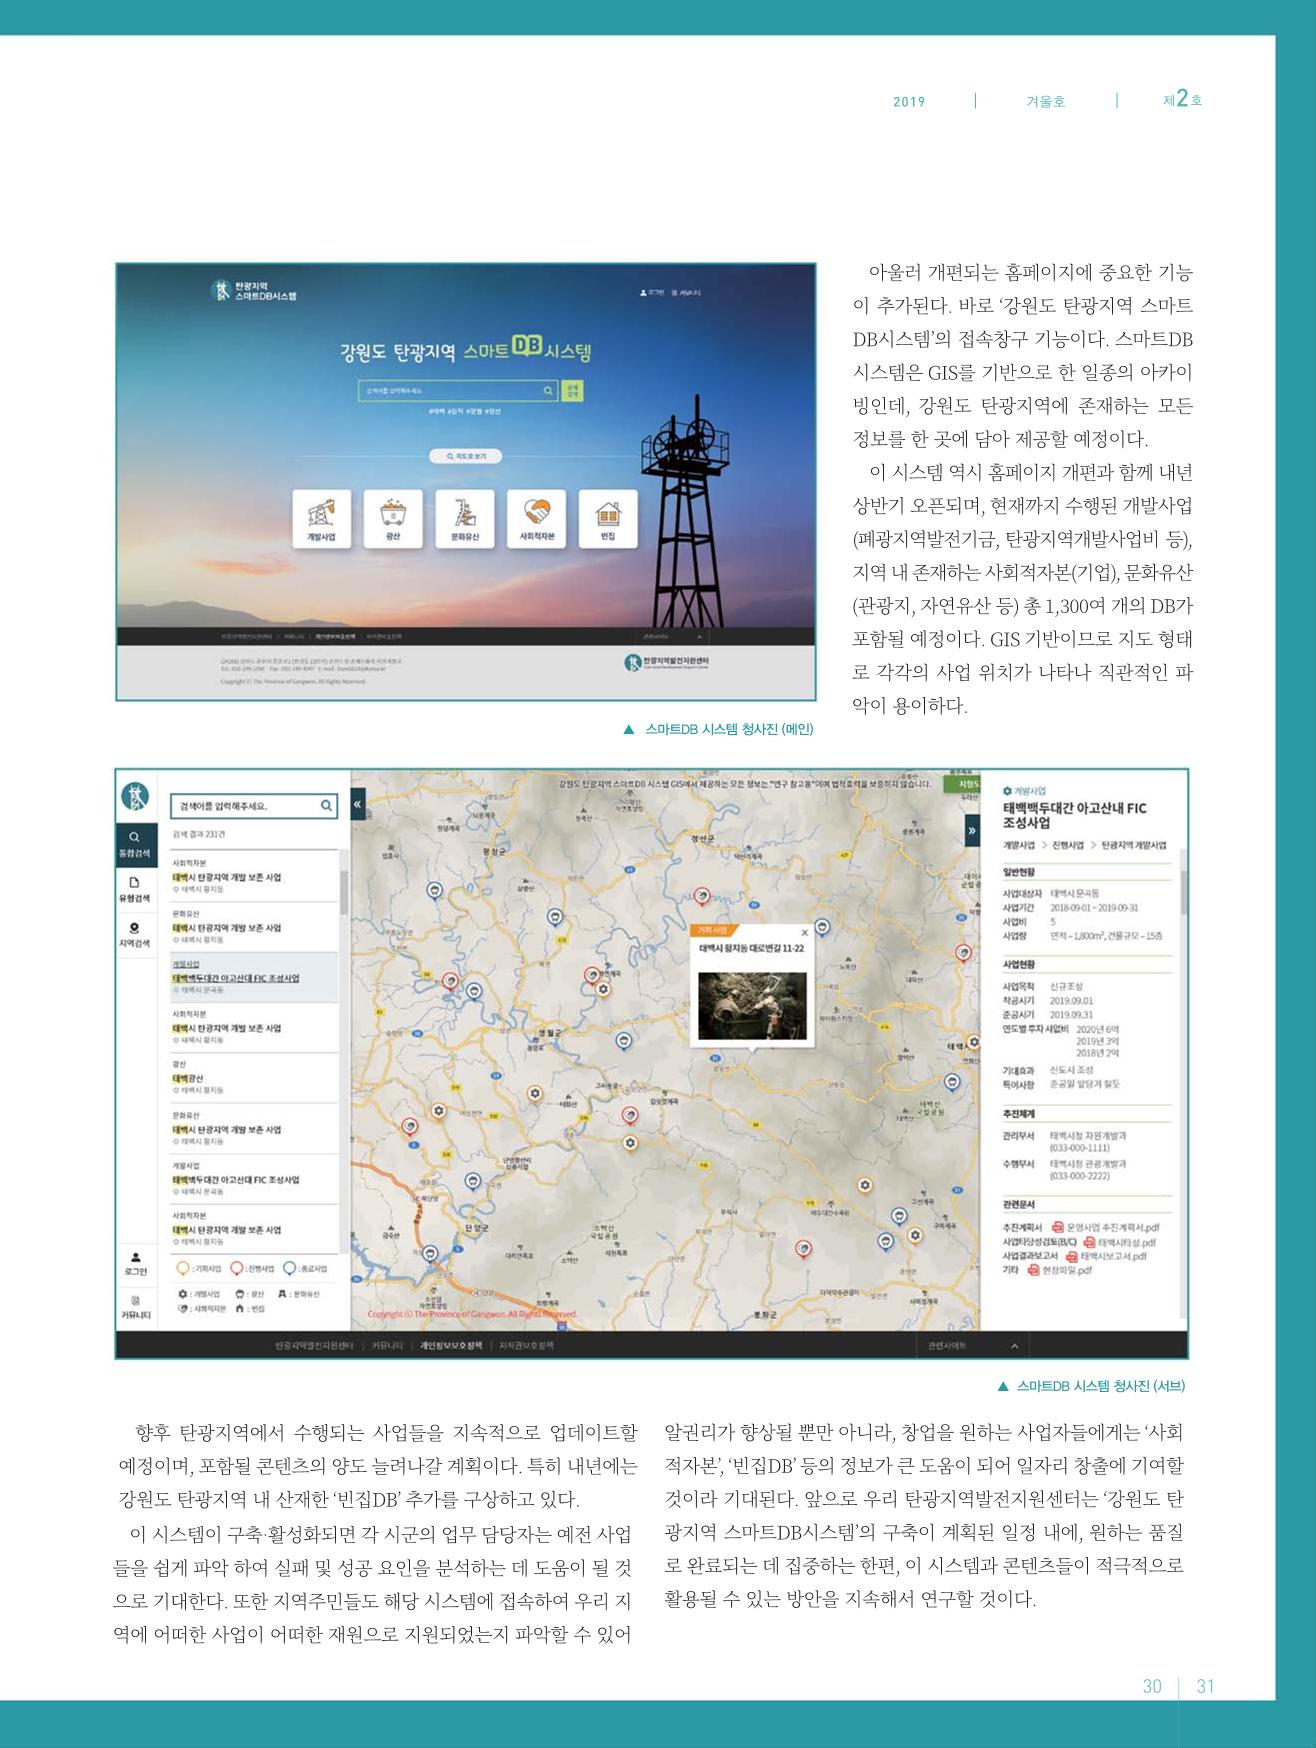Click the 로그인 icon in map page sidebar
The image size is (1316, 1748).
[x=136, y=1263]
